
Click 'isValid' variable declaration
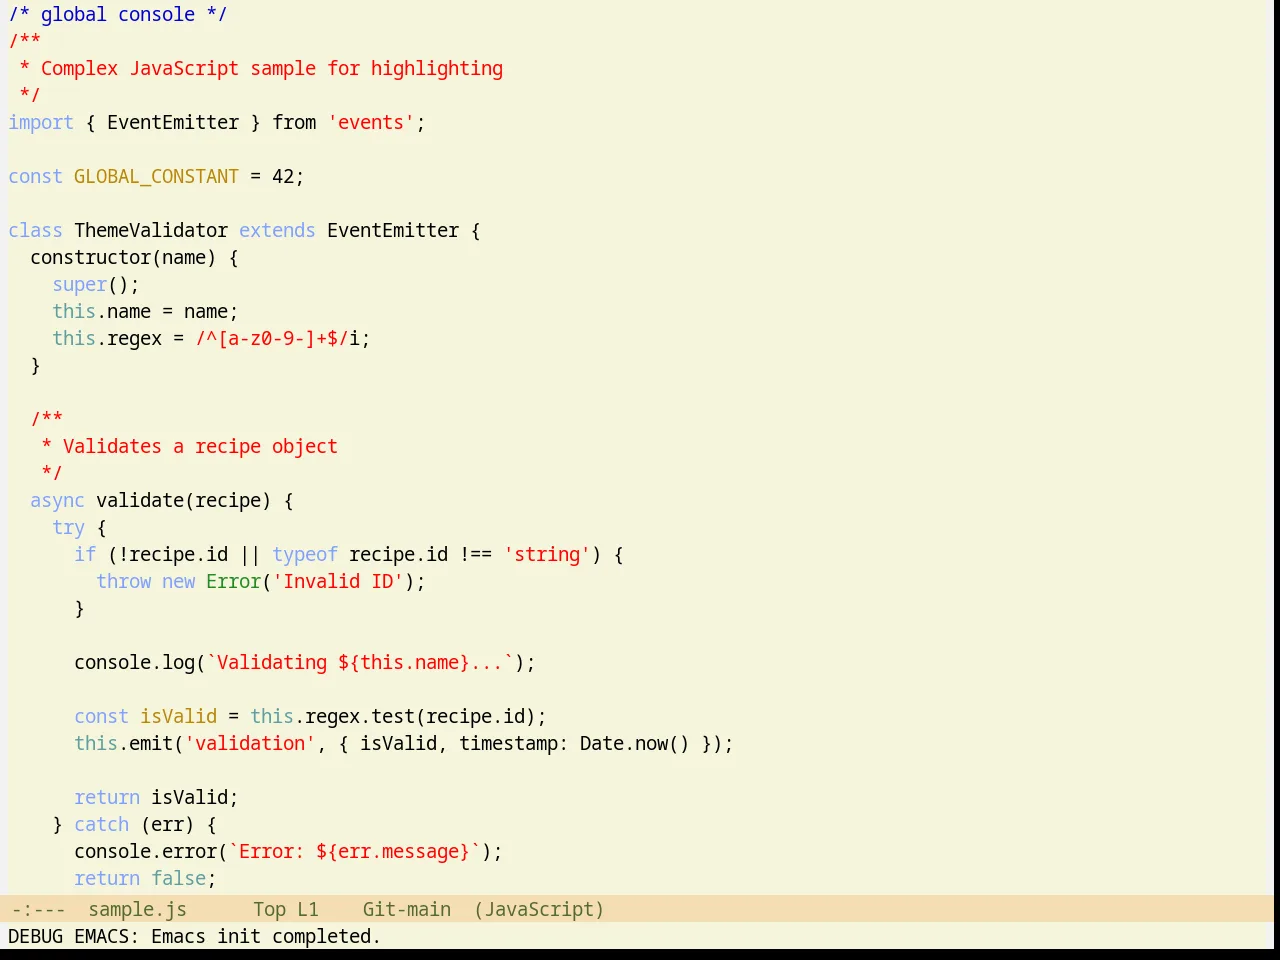(178, 716)
